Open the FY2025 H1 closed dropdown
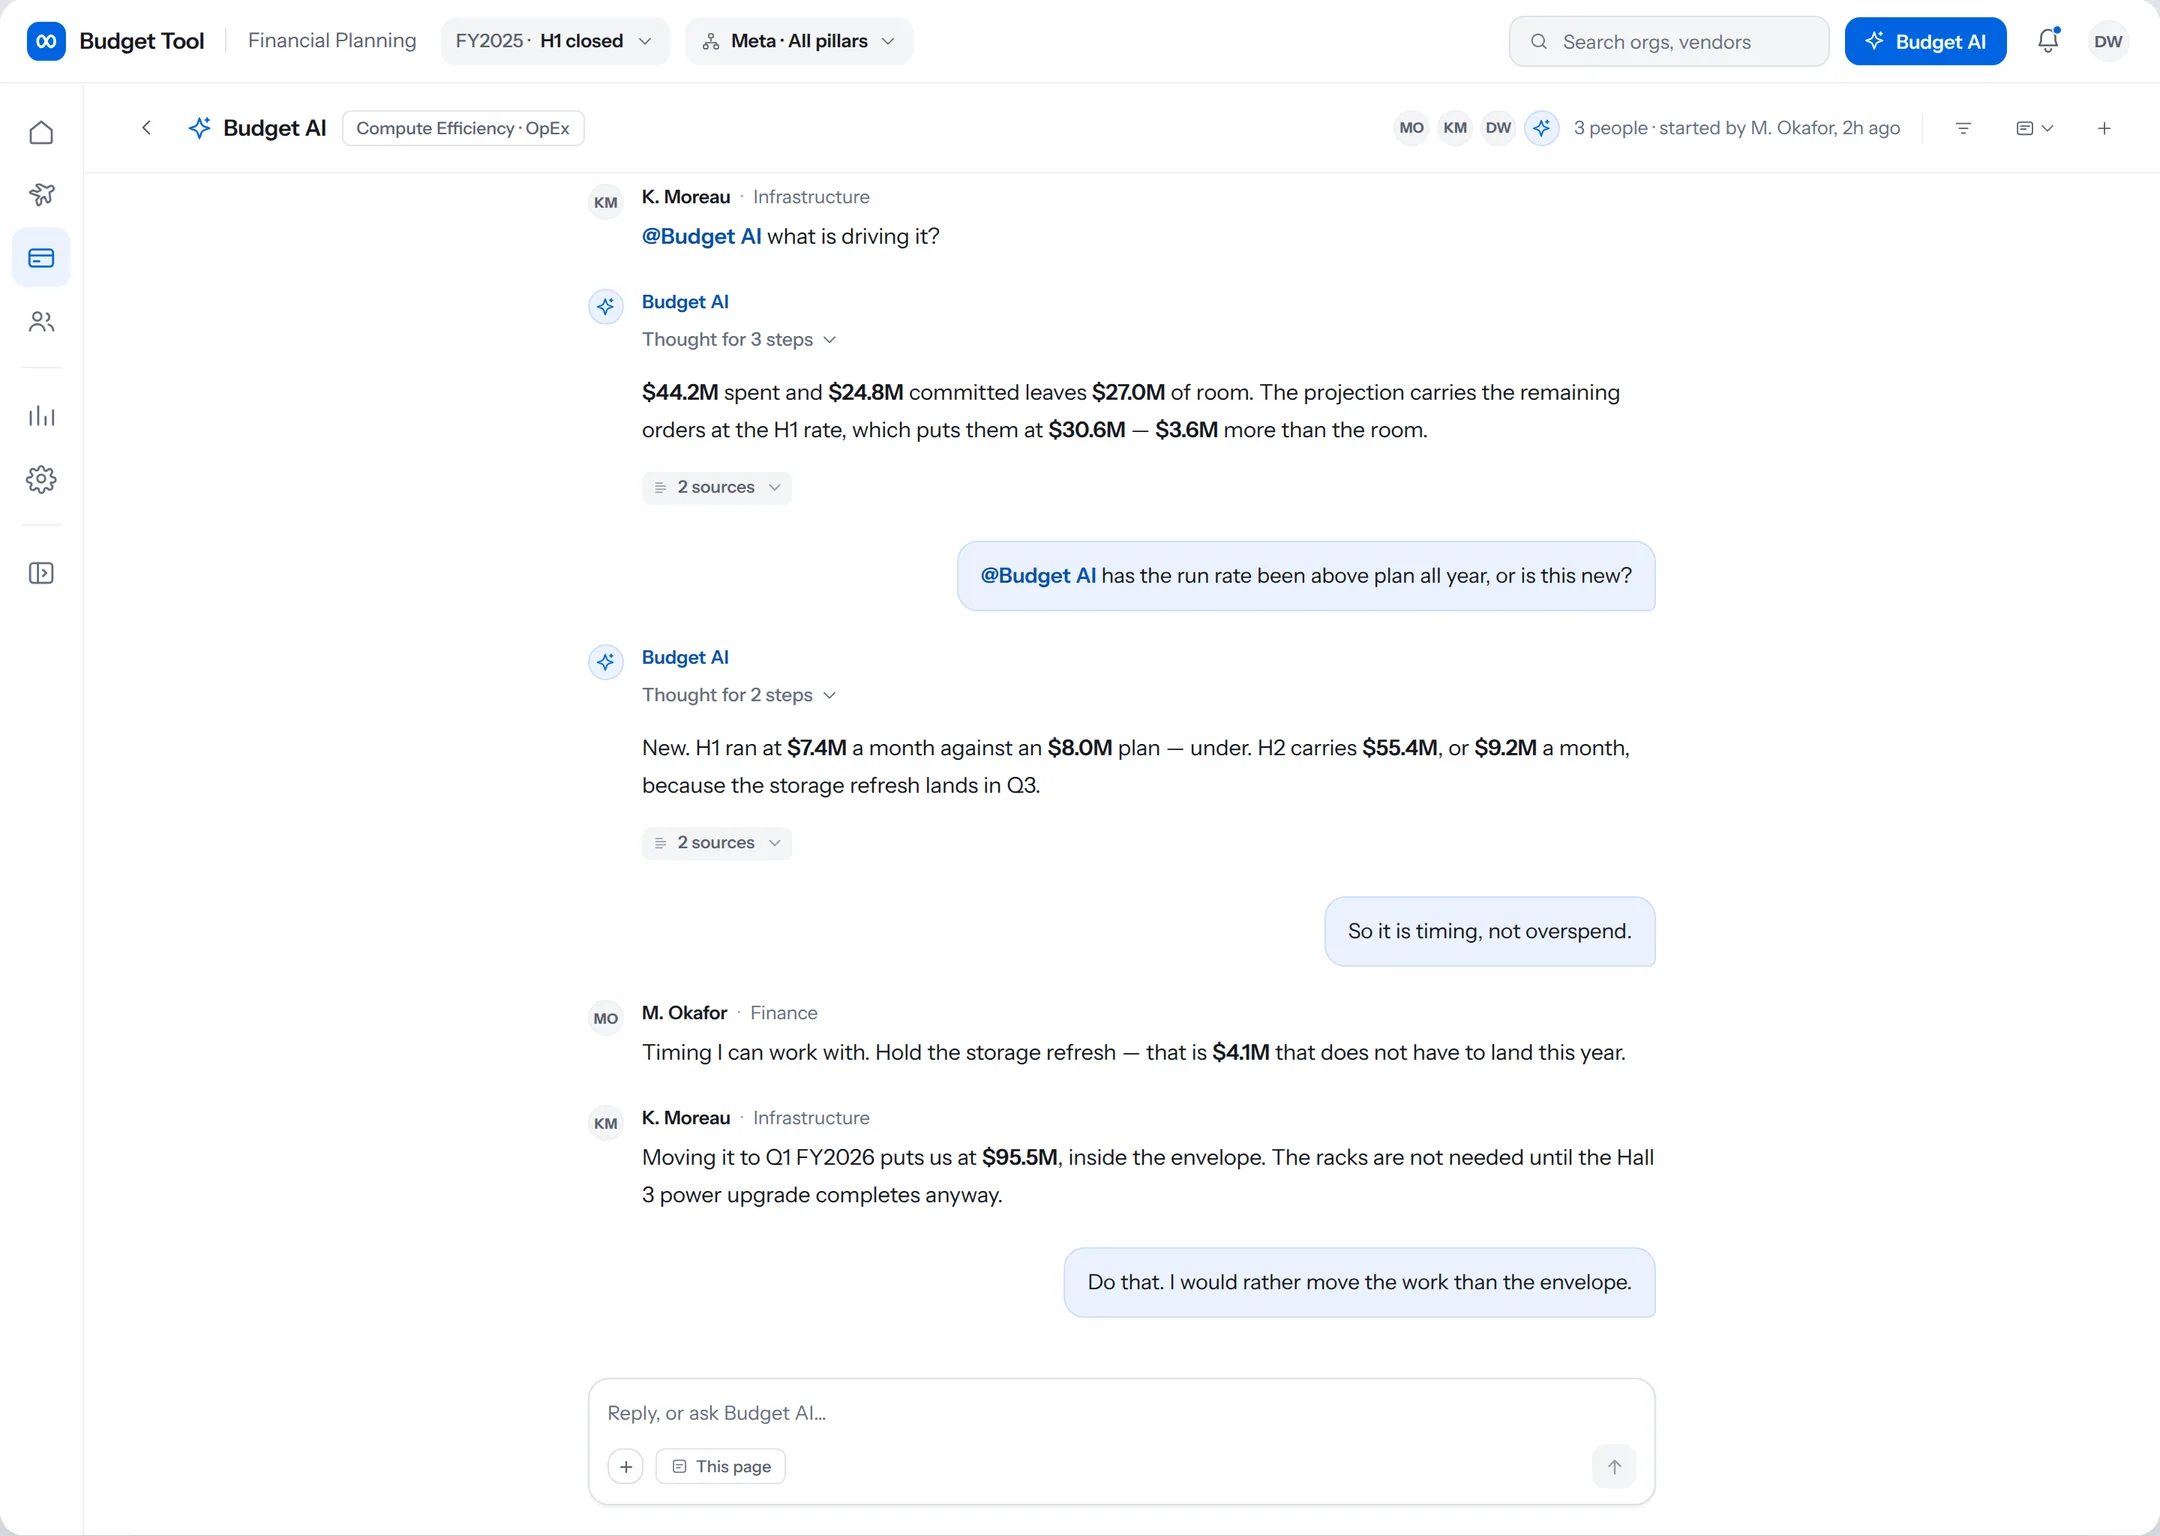 [555, 41]
